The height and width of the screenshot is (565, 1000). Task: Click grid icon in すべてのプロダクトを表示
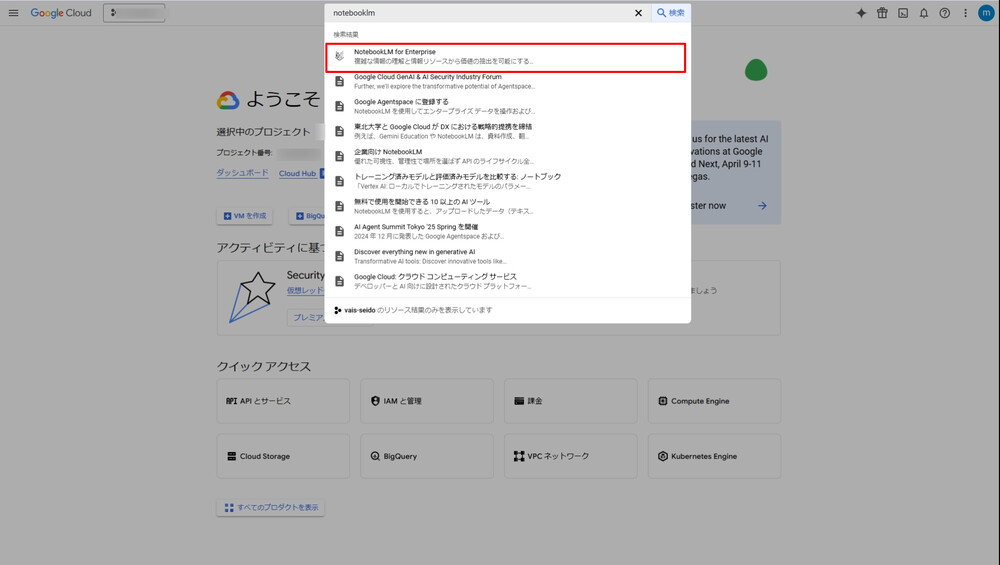point(229,508)
